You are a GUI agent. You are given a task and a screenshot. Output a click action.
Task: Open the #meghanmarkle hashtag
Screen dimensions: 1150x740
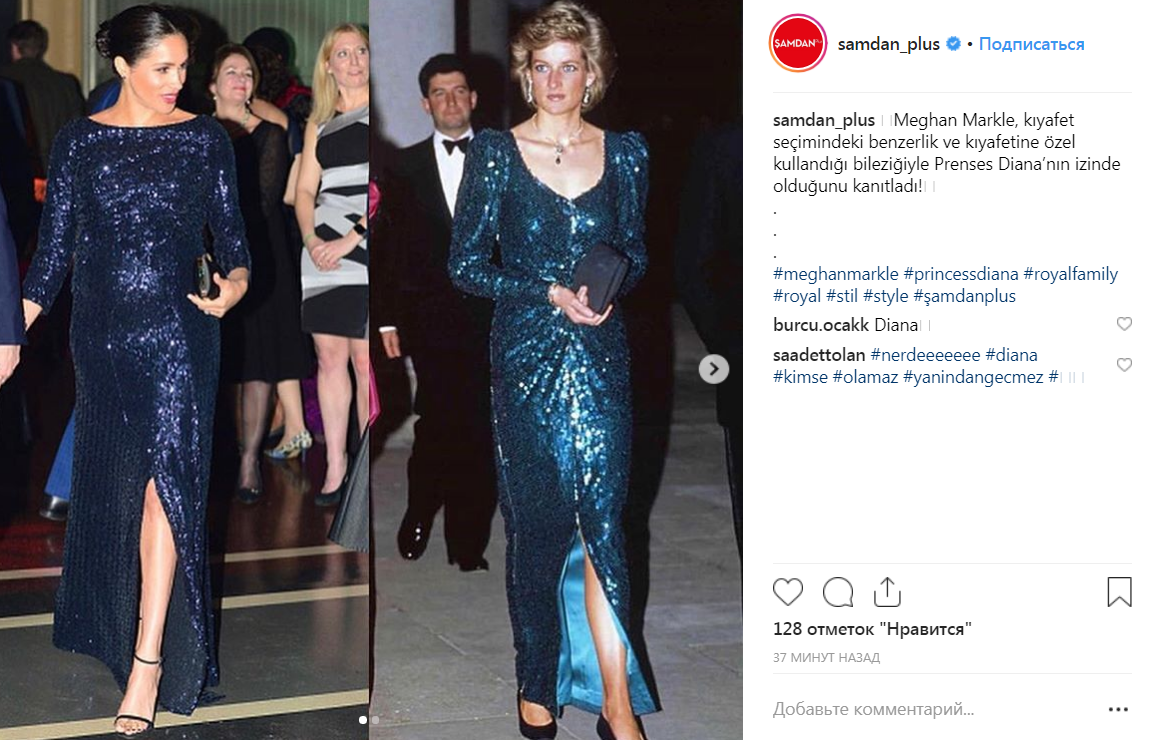835,274
